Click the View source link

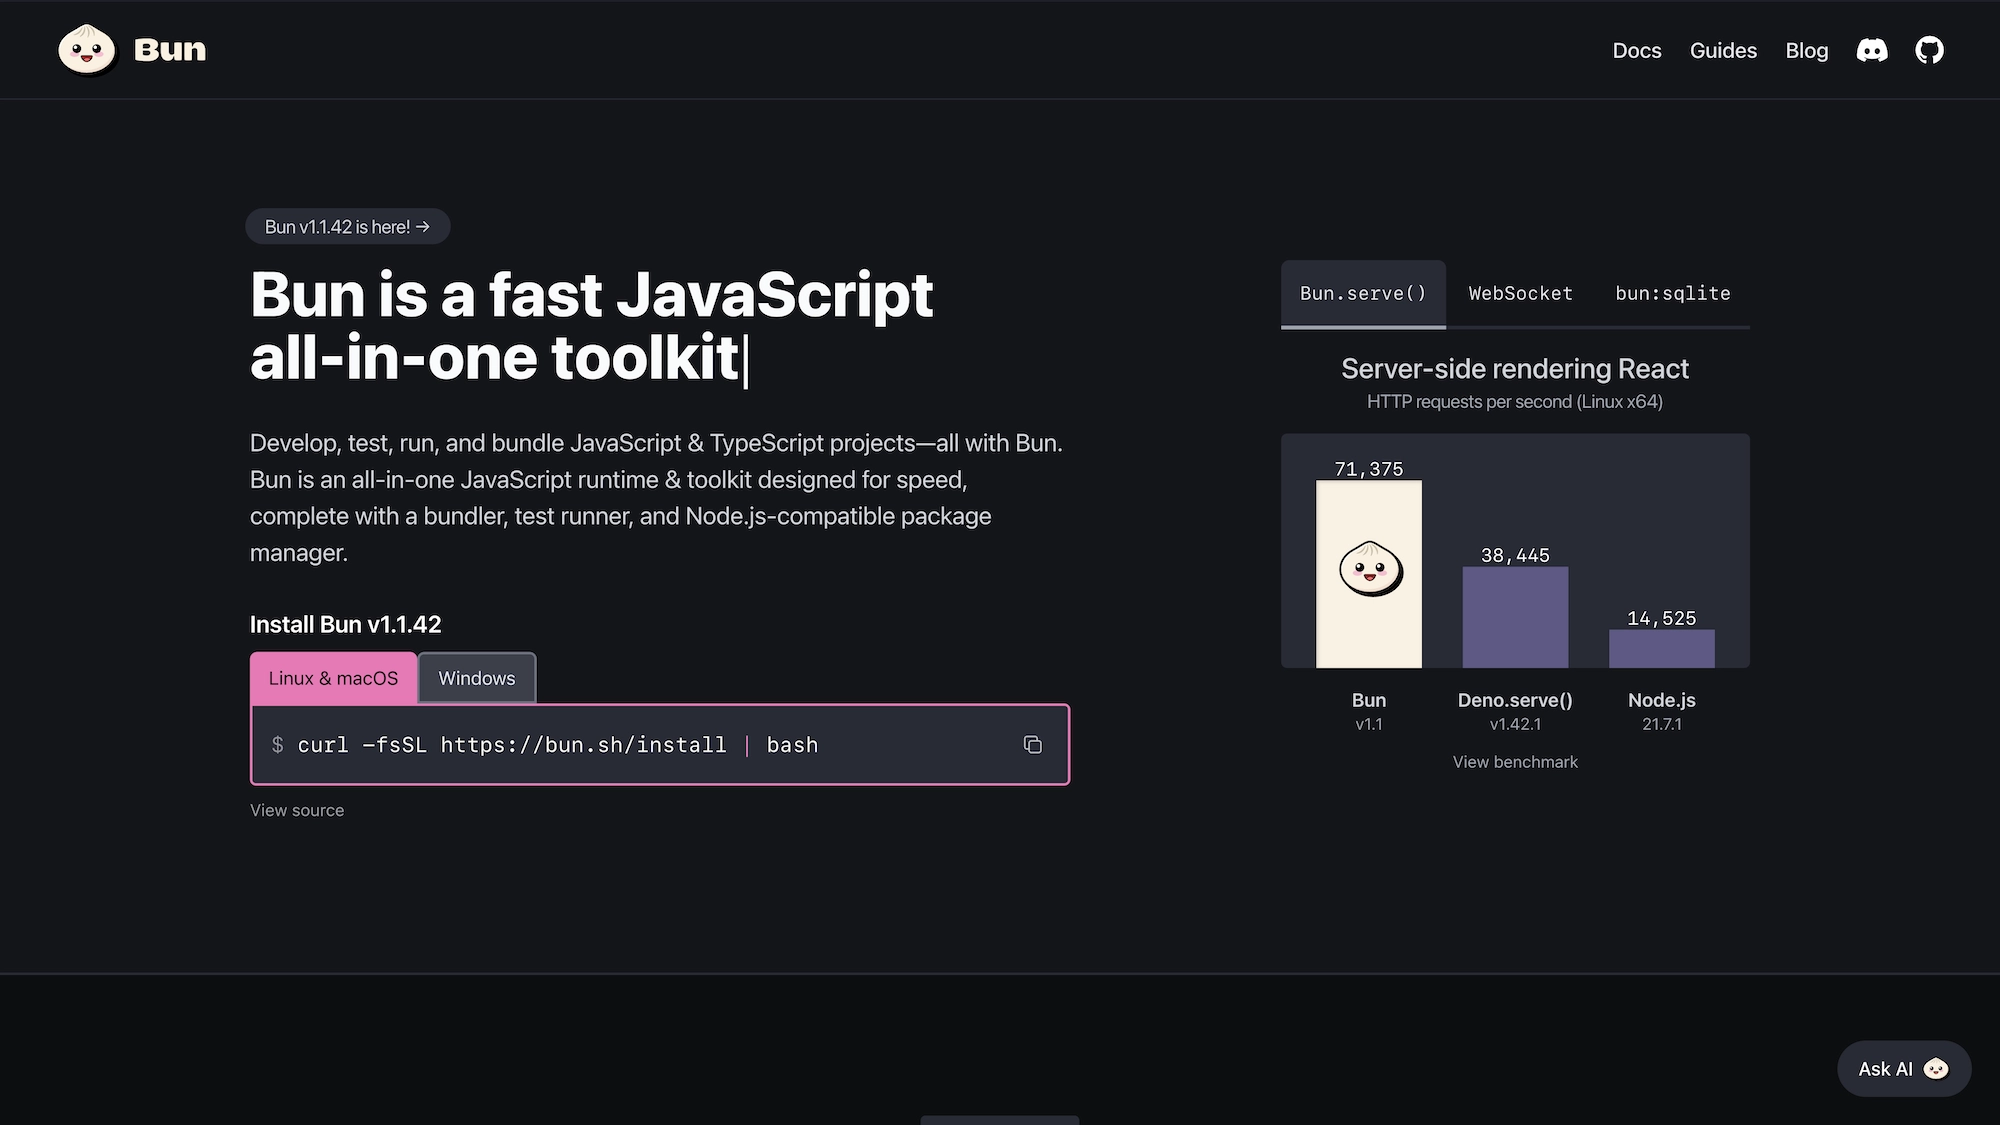[297, 810]
